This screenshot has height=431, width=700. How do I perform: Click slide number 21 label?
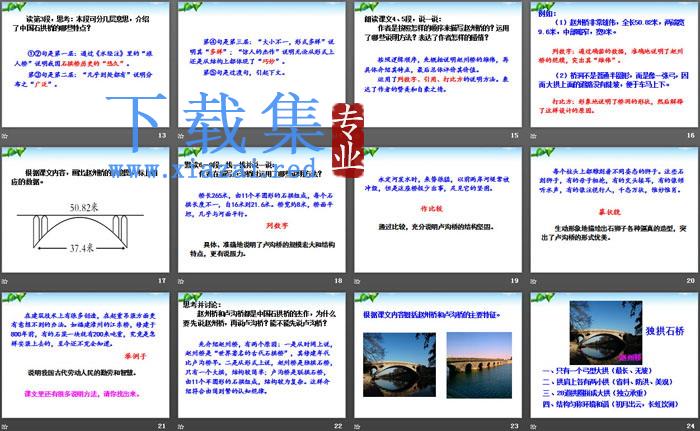coord(162,426)
